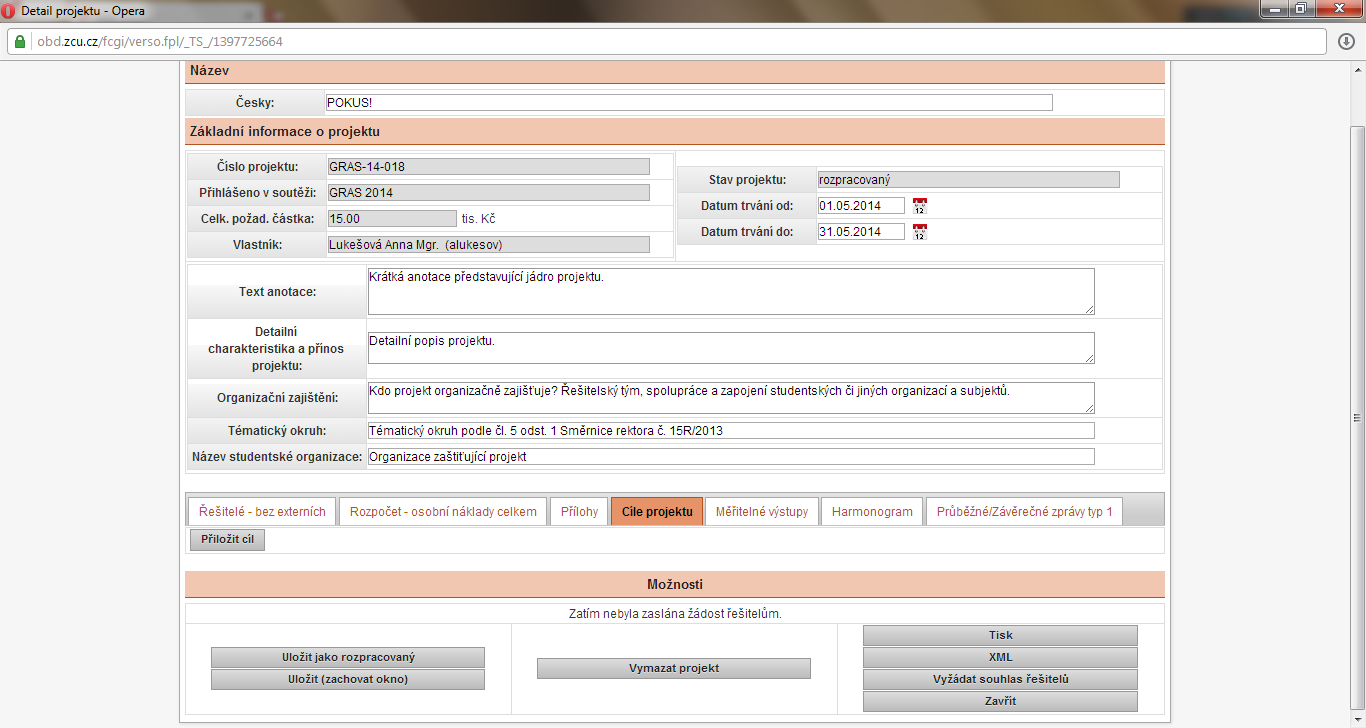Click the Organizační zajištění textarea

point(731,397)
